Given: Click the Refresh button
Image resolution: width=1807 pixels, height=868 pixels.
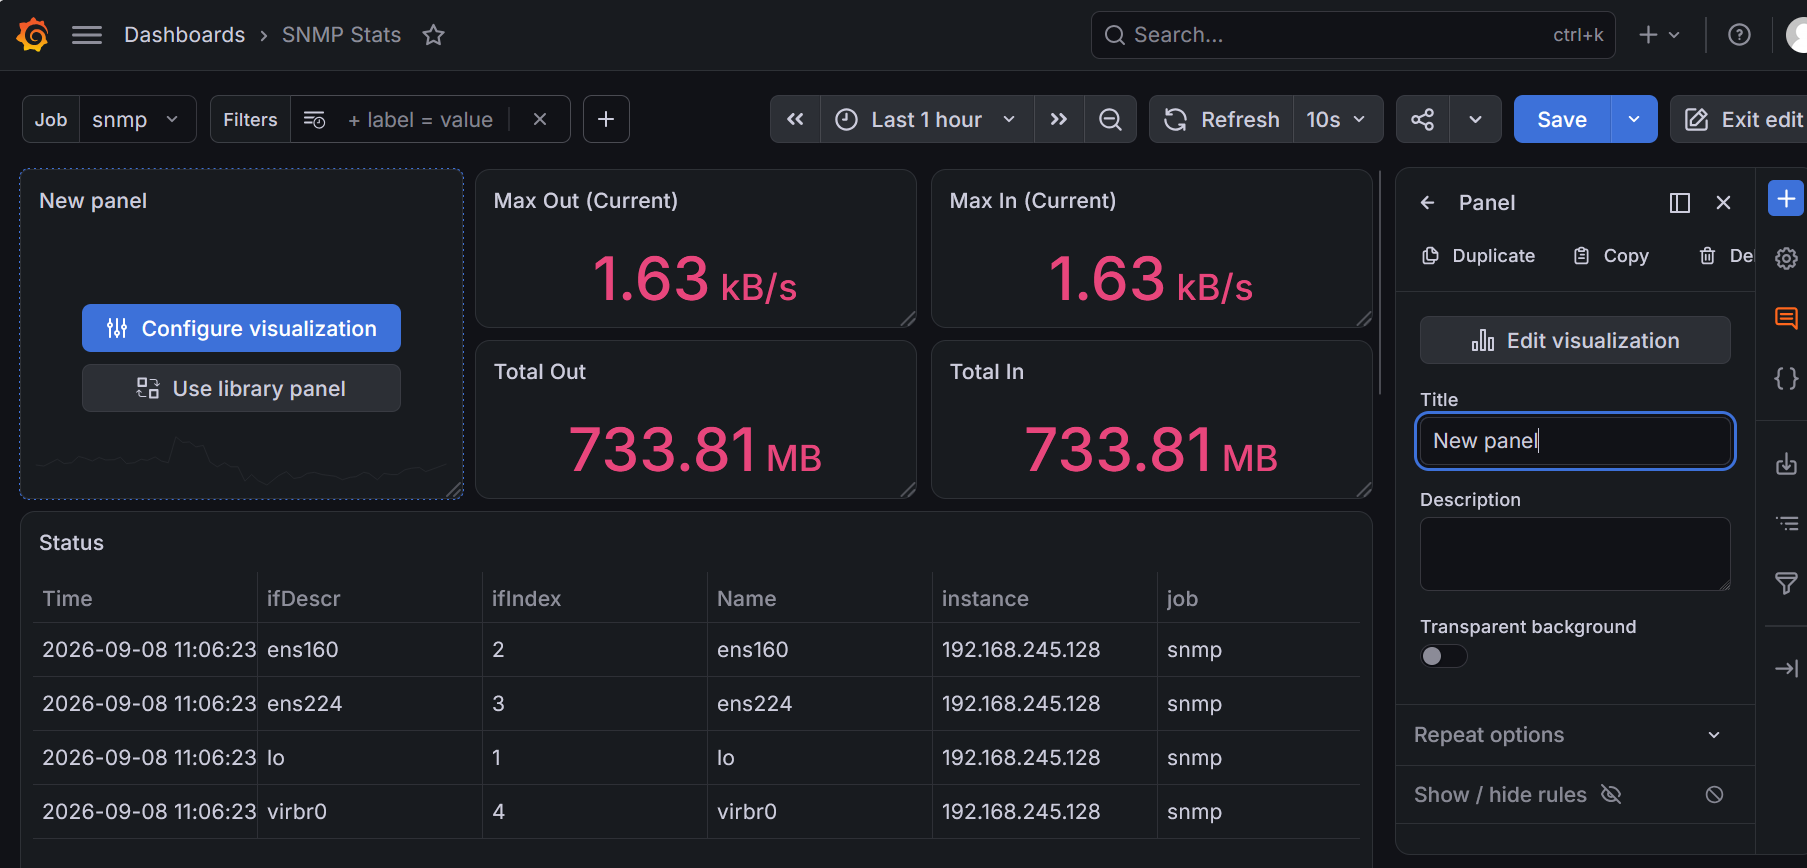Looking at the screenshot, I should click(x=1222, y=119).
